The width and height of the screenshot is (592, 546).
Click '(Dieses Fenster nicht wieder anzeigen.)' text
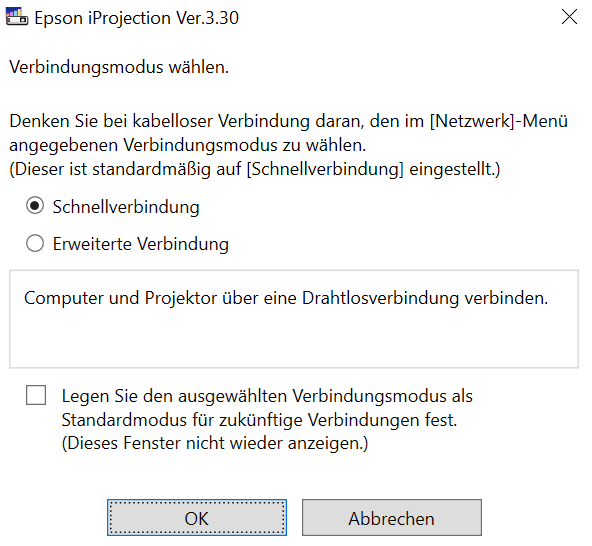tap(215, 443)
